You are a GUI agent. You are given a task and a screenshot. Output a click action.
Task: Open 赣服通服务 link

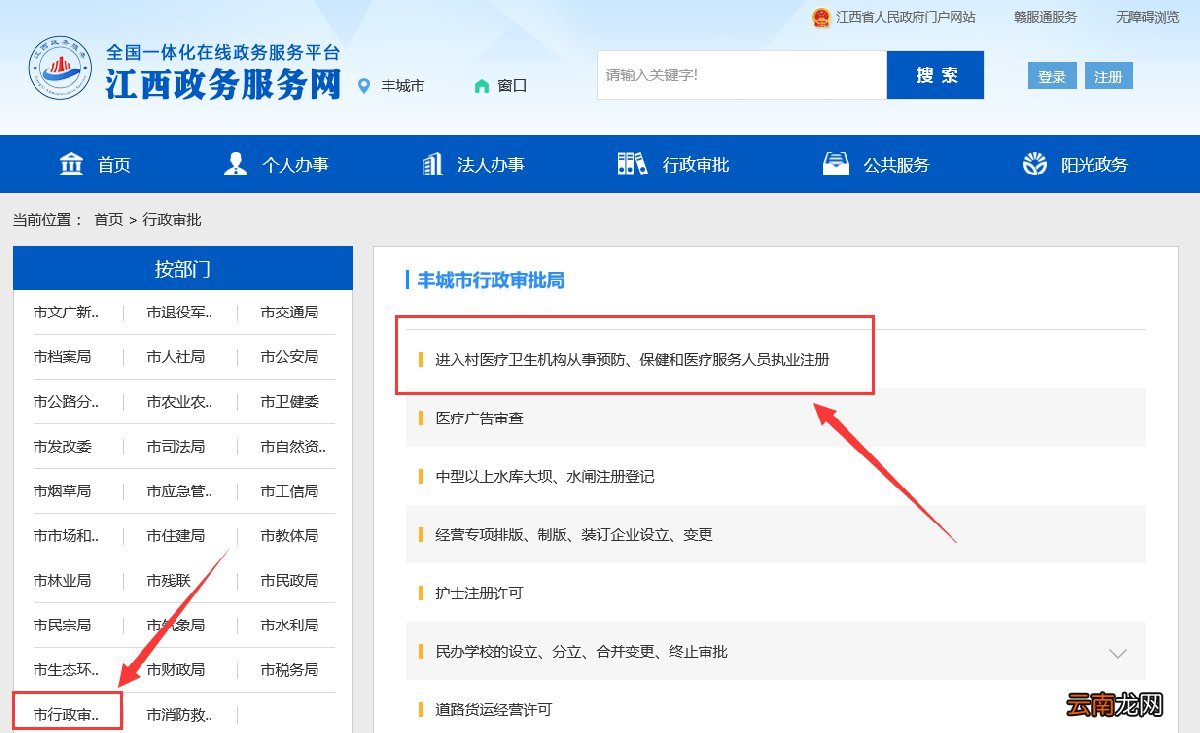(1045, 17)
